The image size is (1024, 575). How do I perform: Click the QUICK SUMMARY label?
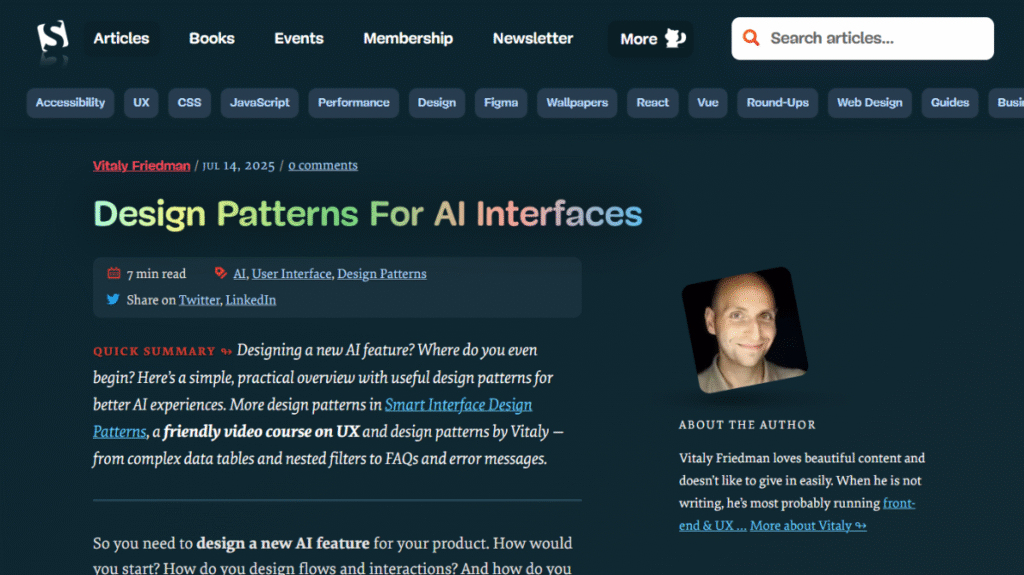point(154,352)
